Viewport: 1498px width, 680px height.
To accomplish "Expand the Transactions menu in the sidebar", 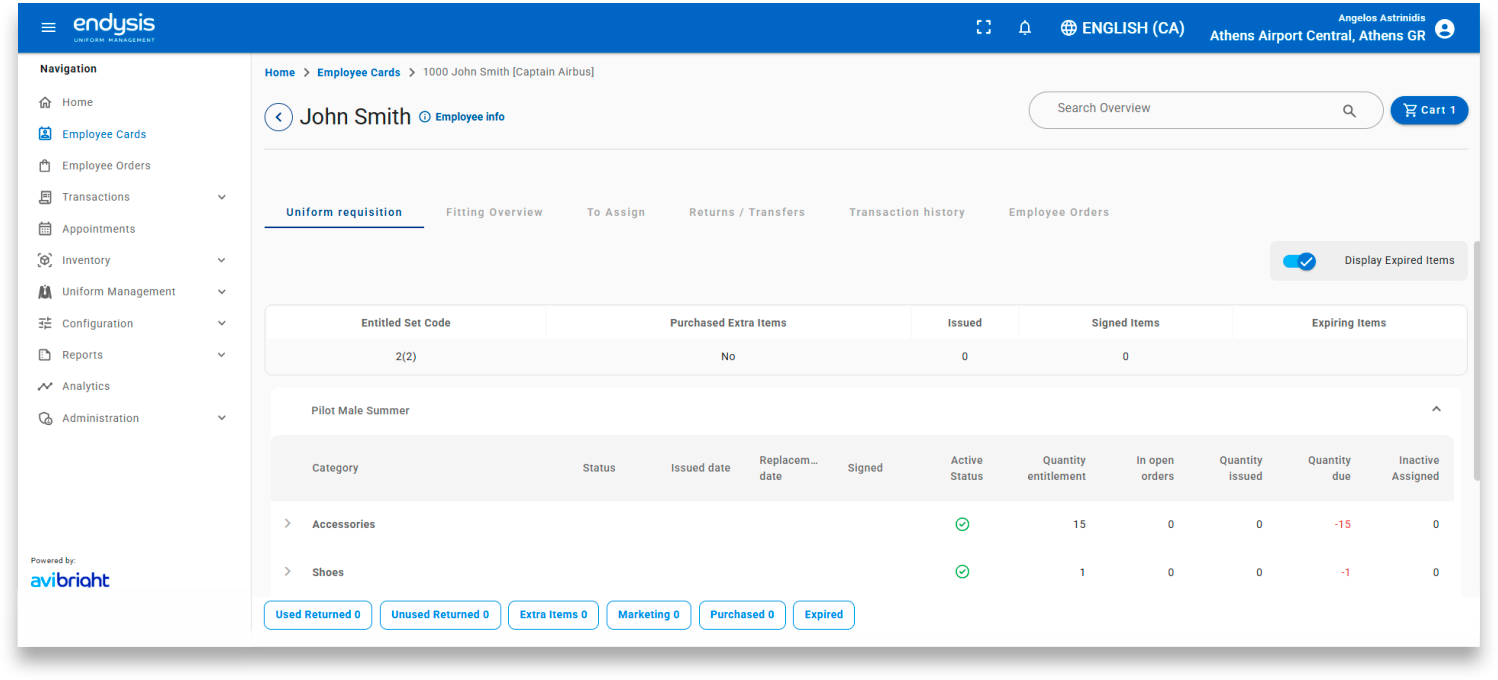I will 221,197.
